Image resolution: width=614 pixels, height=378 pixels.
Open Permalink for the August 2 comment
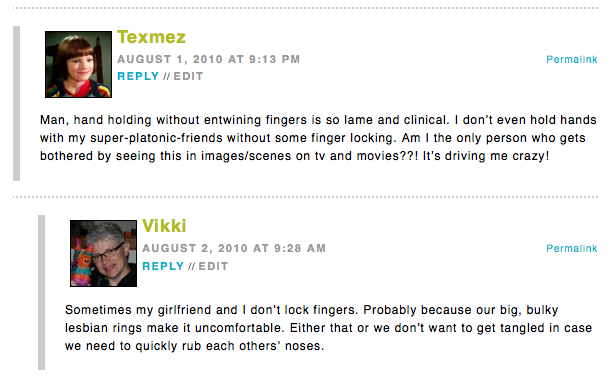click(572, 248)
